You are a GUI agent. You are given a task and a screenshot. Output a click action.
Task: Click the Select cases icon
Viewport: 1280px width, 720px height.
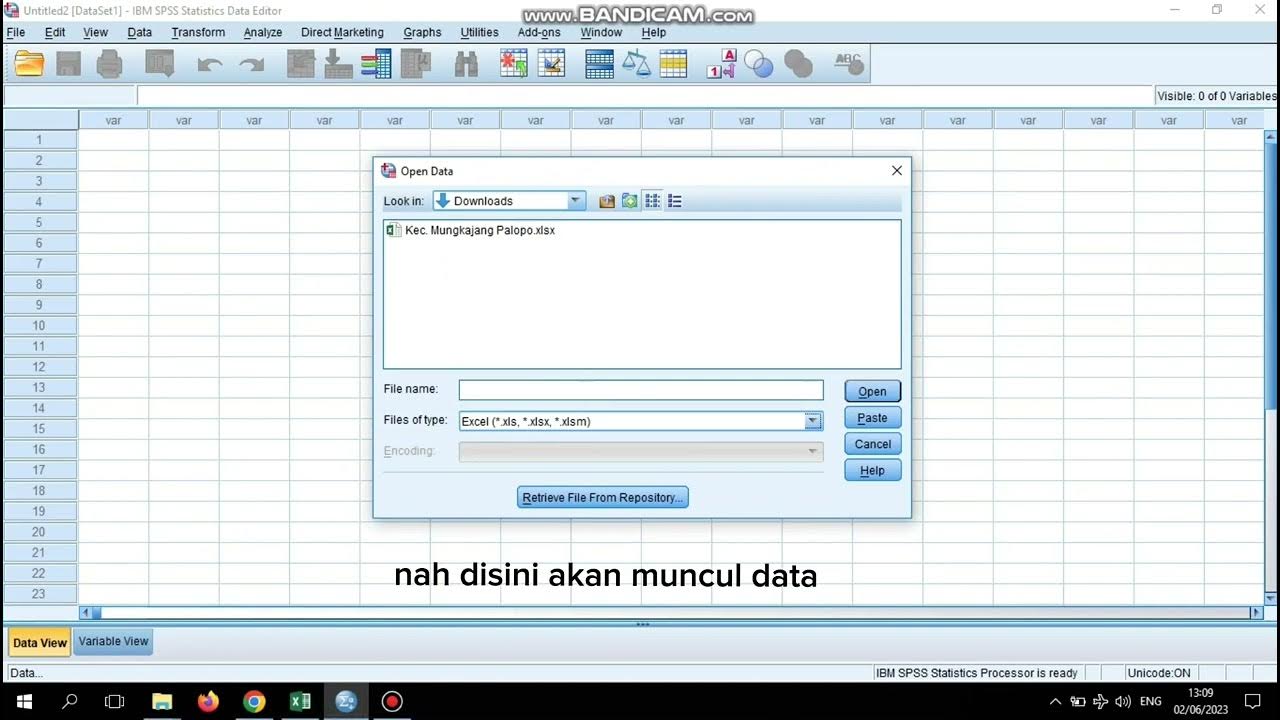(673, 64)
